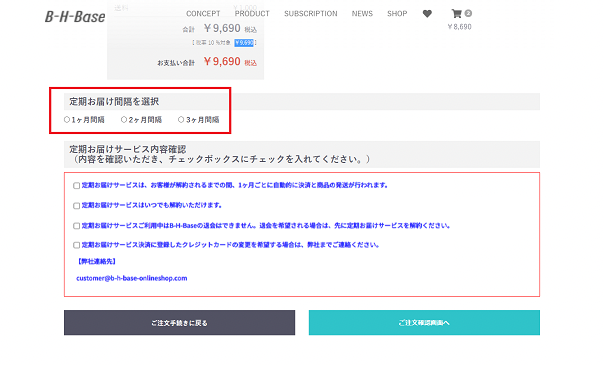Open the NEWS menu item
The height and width of the screenshot is (365, 604).
click(x=362, y=14)
